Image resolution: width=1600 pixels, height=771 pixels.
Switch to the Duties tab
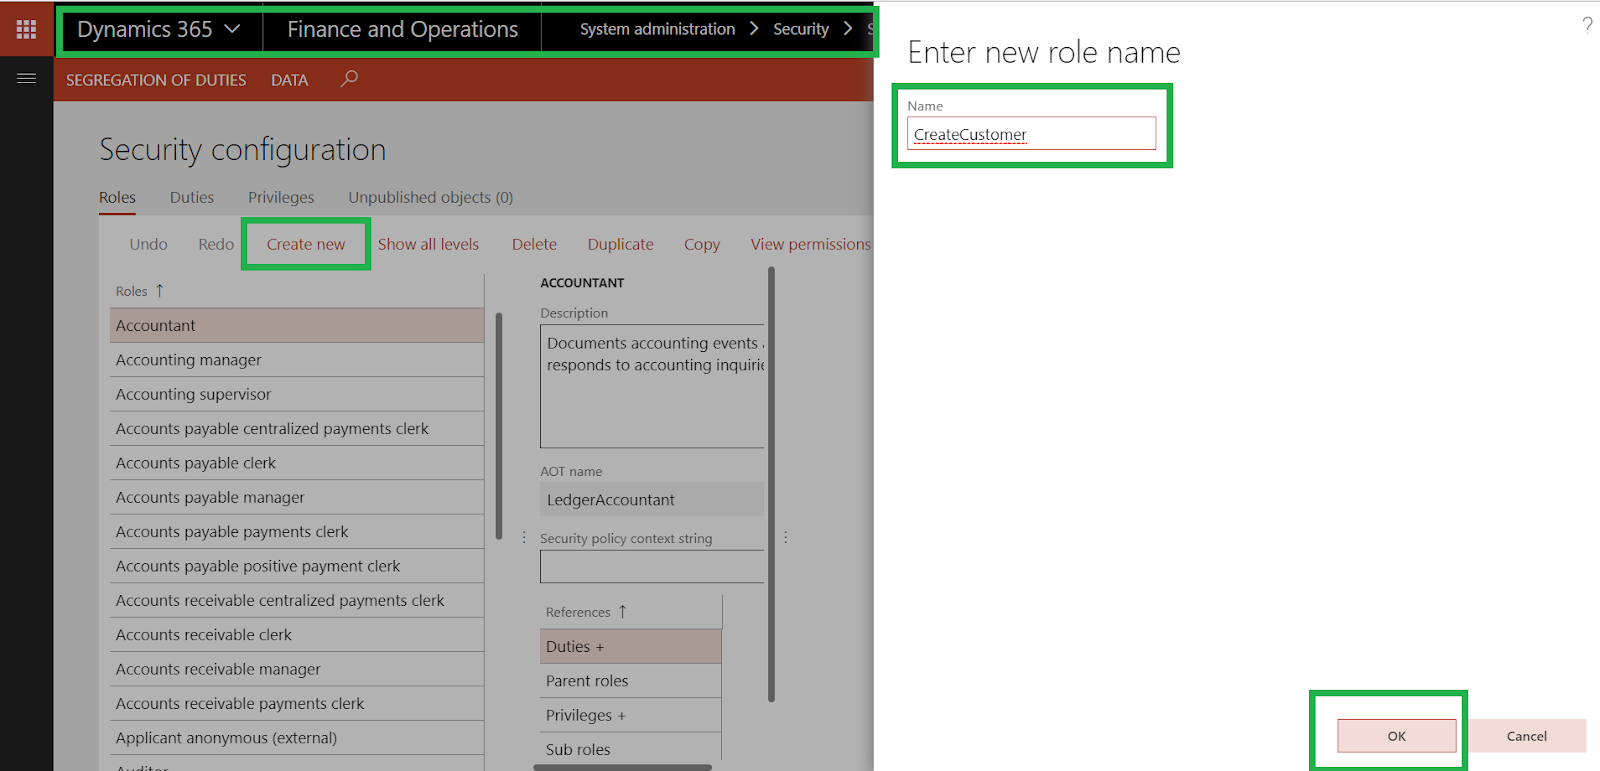click(192, 197)
